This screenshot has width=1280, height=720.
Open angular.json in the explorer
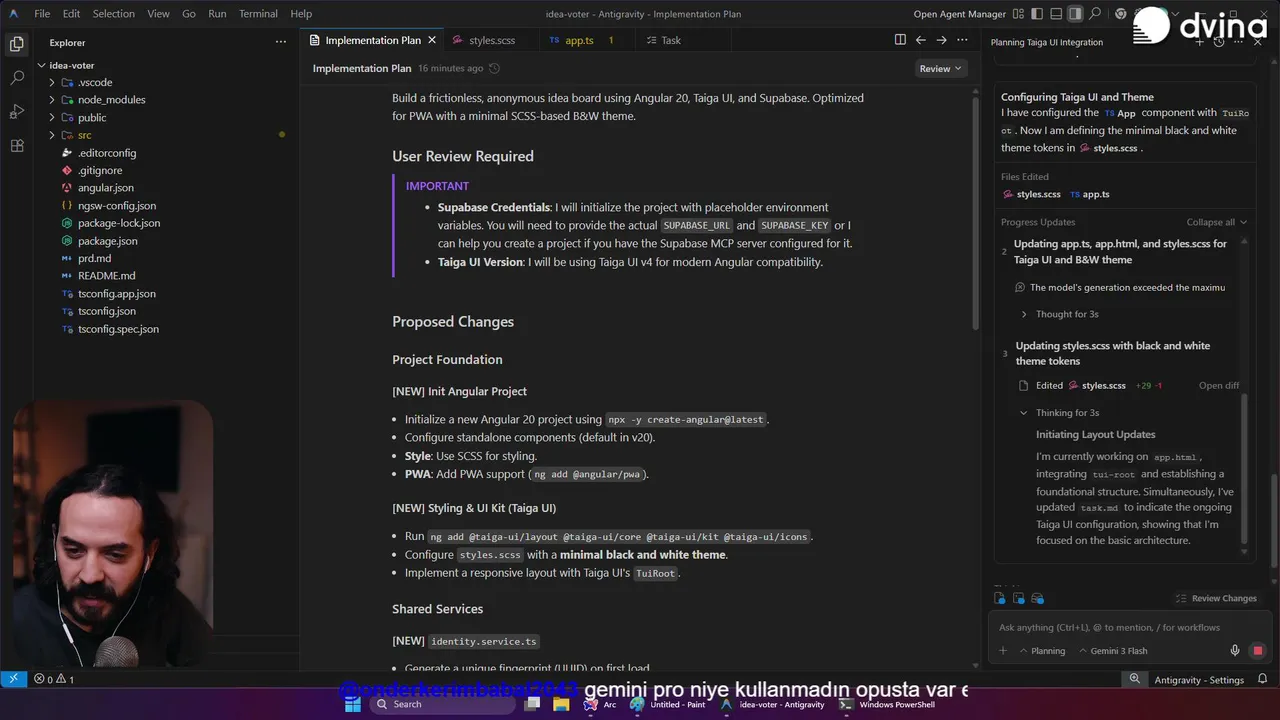[x=105, y=188]
